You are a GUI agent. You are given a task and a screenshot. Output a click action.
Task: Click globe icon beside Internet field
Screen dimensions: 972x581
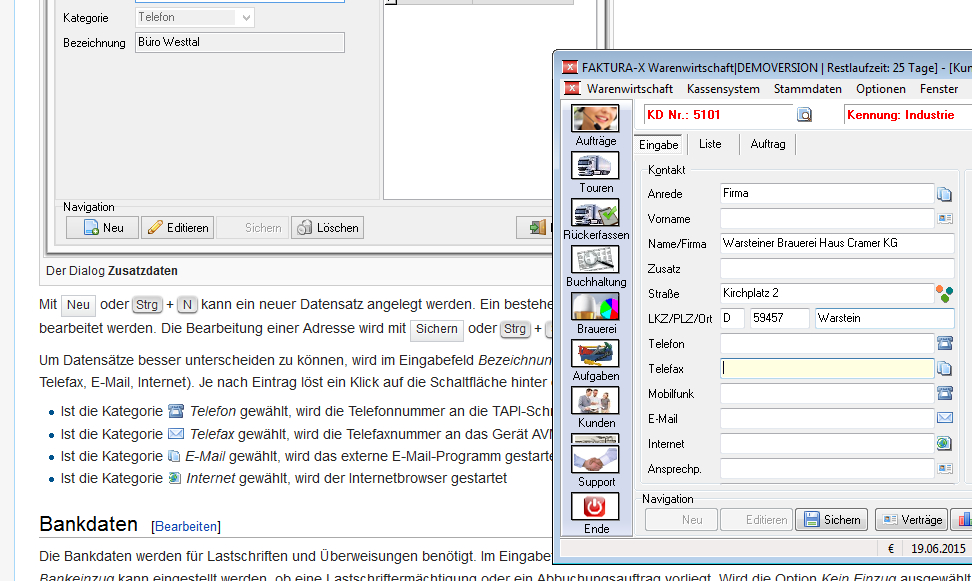click(x=943, y=443)
